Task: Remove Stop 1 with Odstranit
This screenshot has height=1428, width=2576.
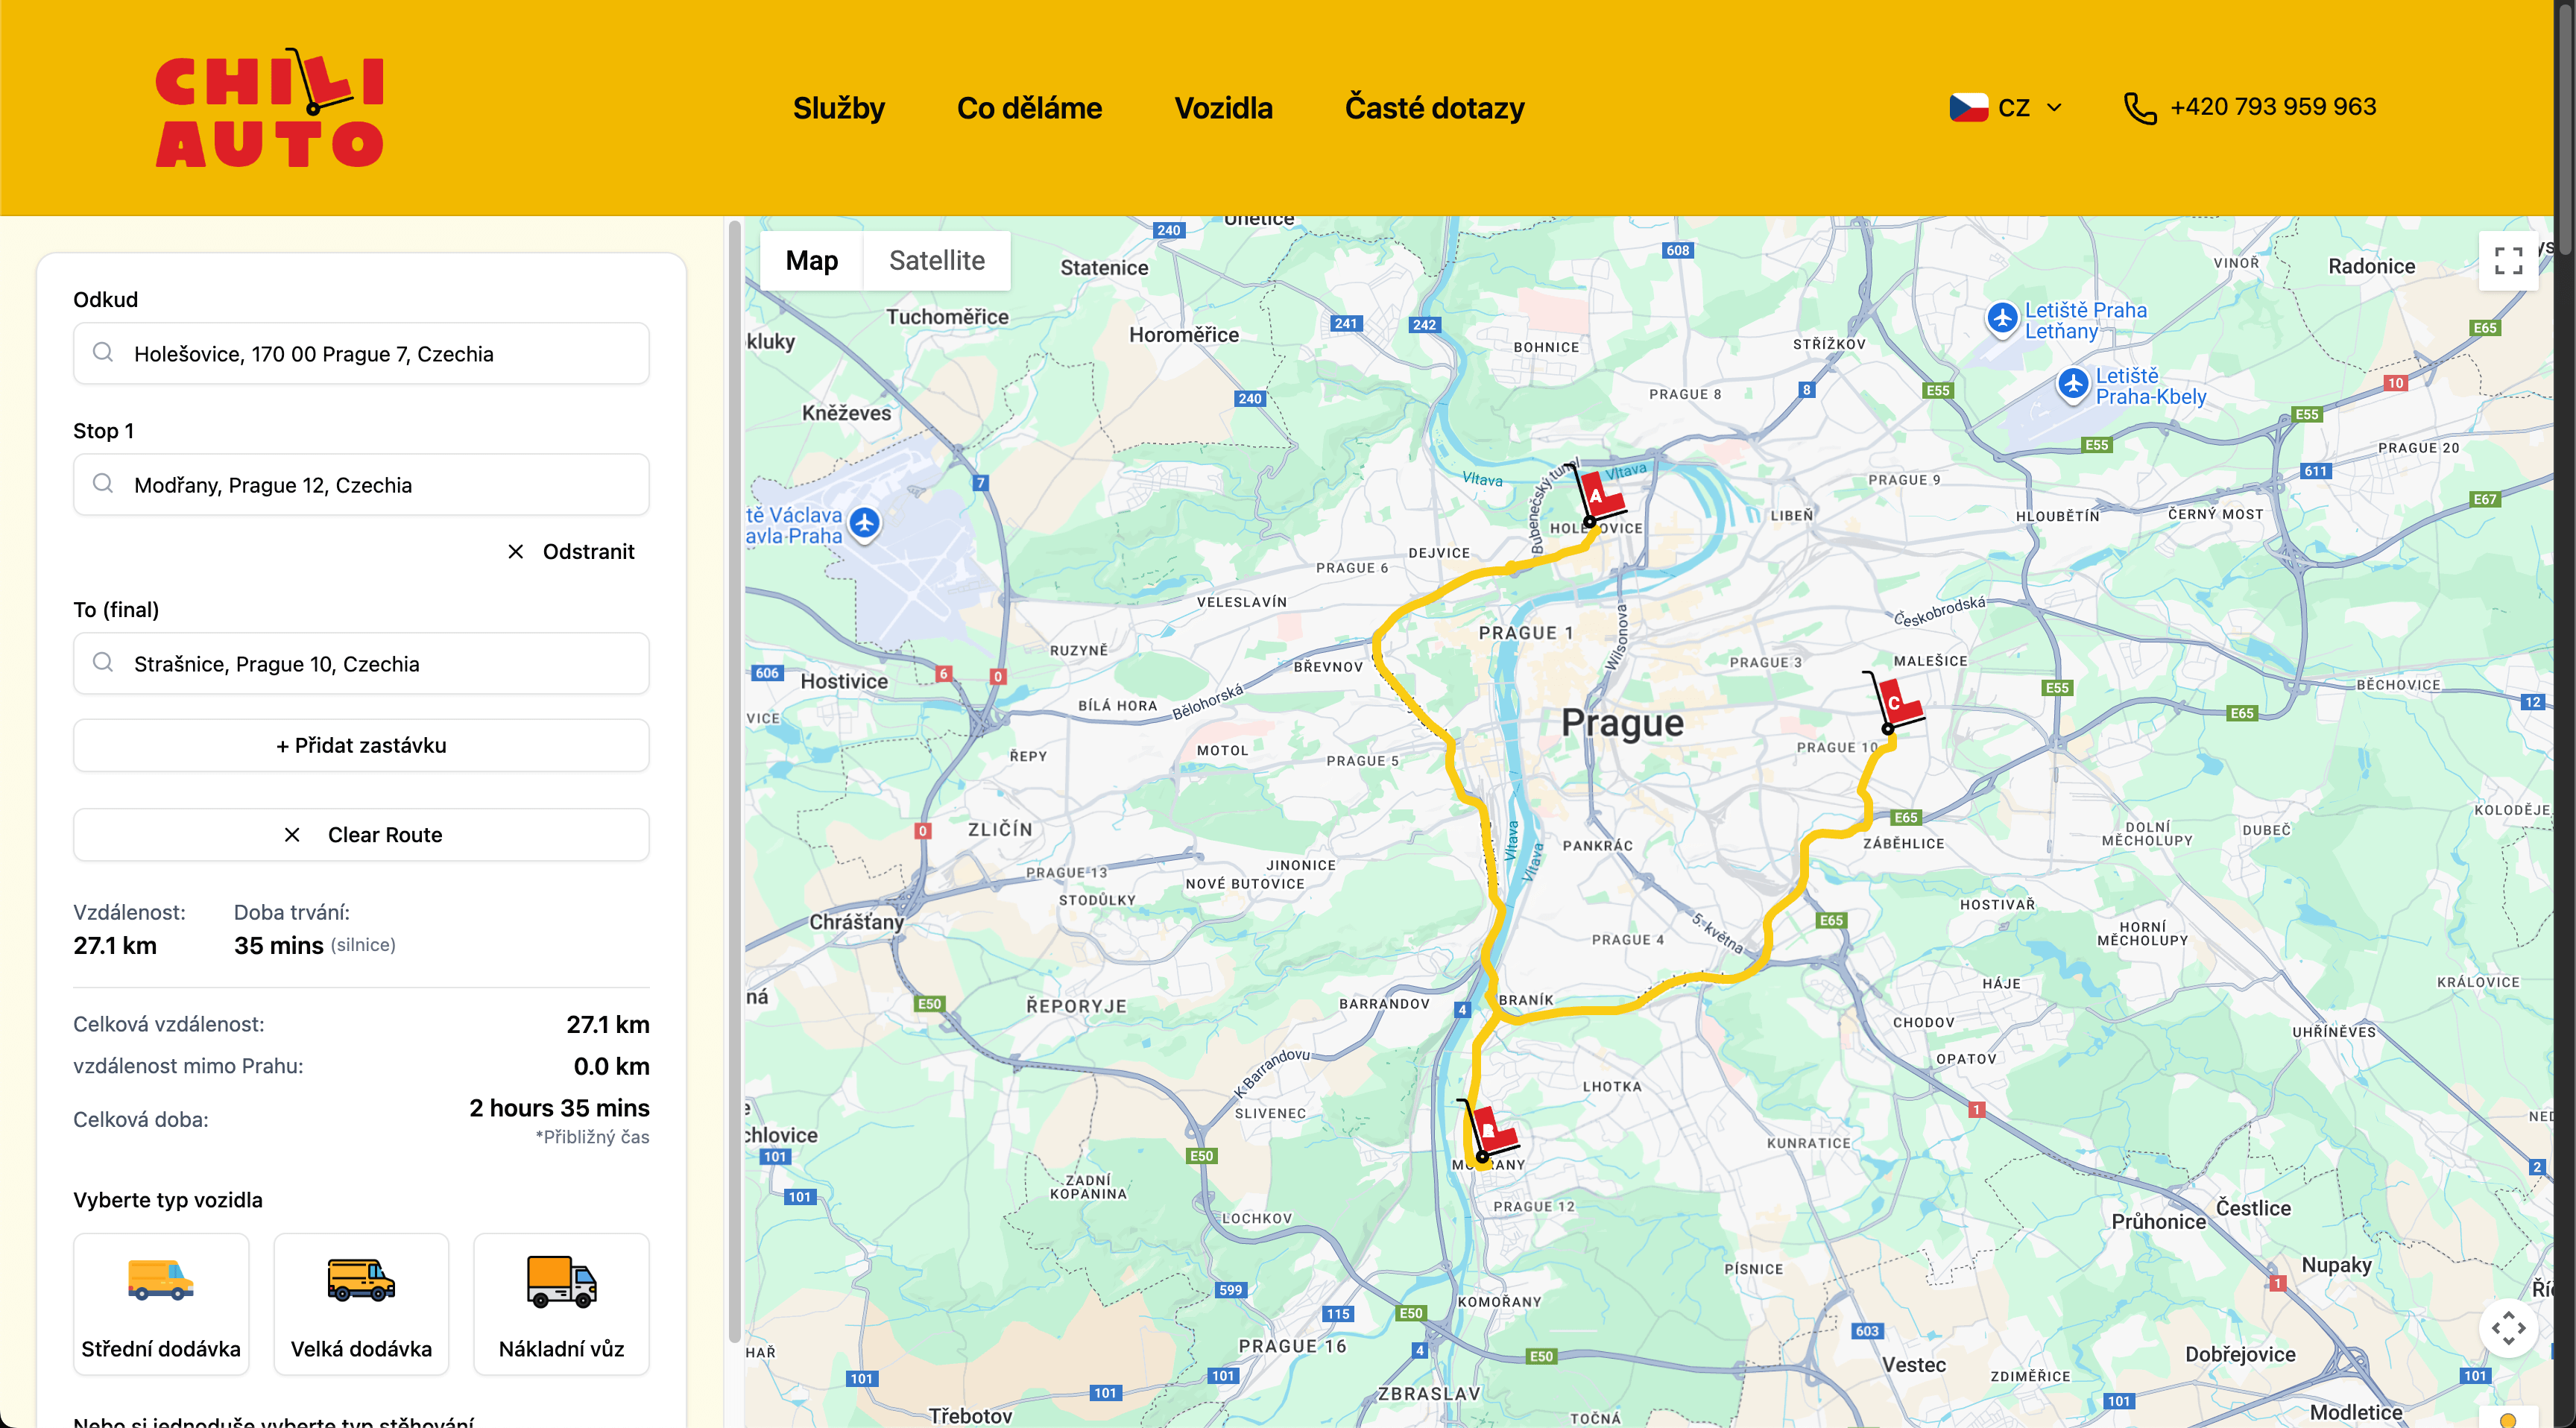Action: (x=571, y=552)
